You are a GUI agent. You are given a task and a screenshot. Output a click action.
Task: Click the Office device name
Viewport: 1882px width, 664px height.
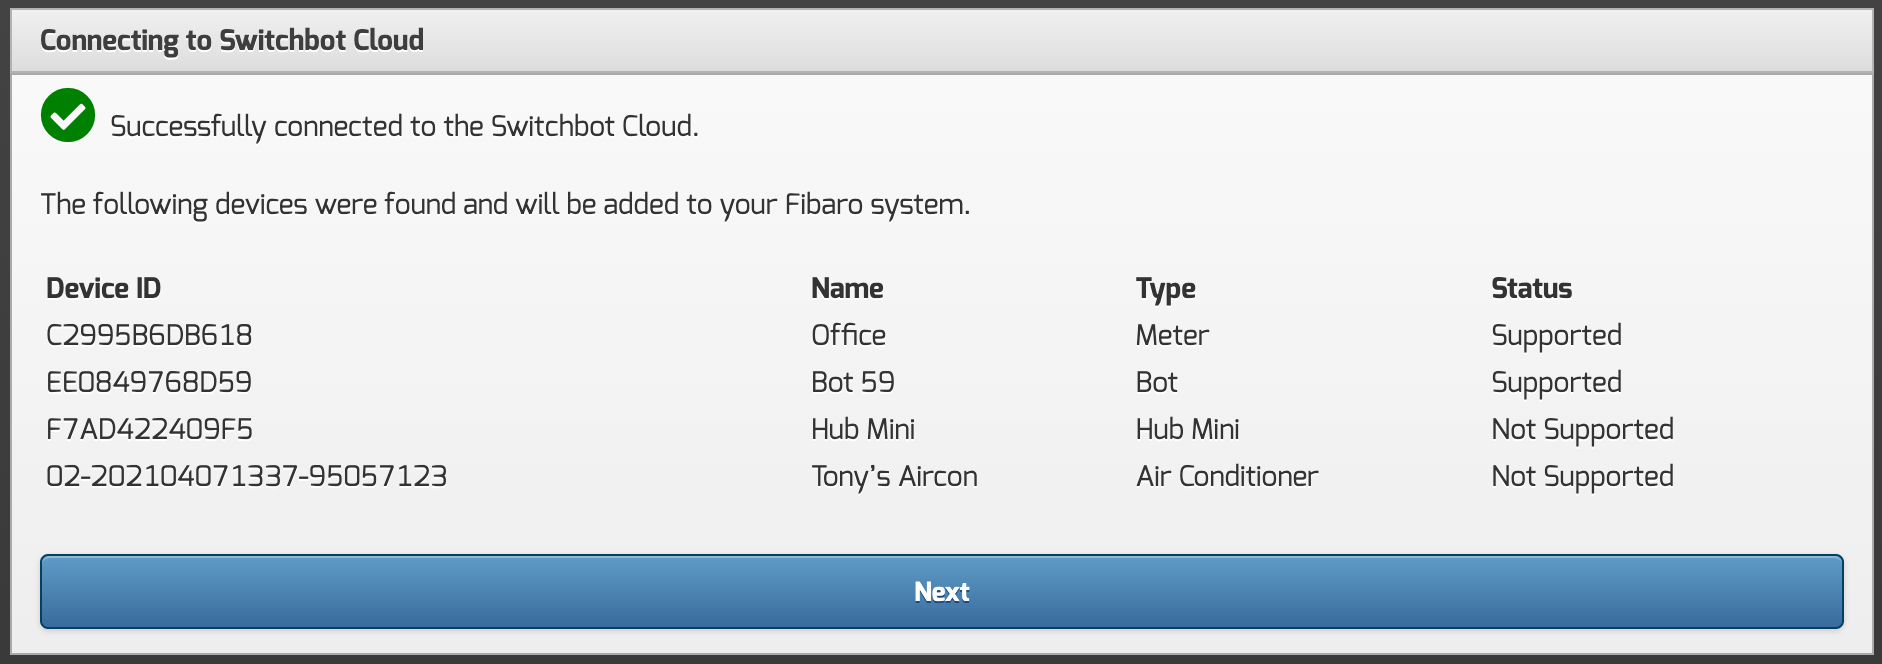(848, 335)
